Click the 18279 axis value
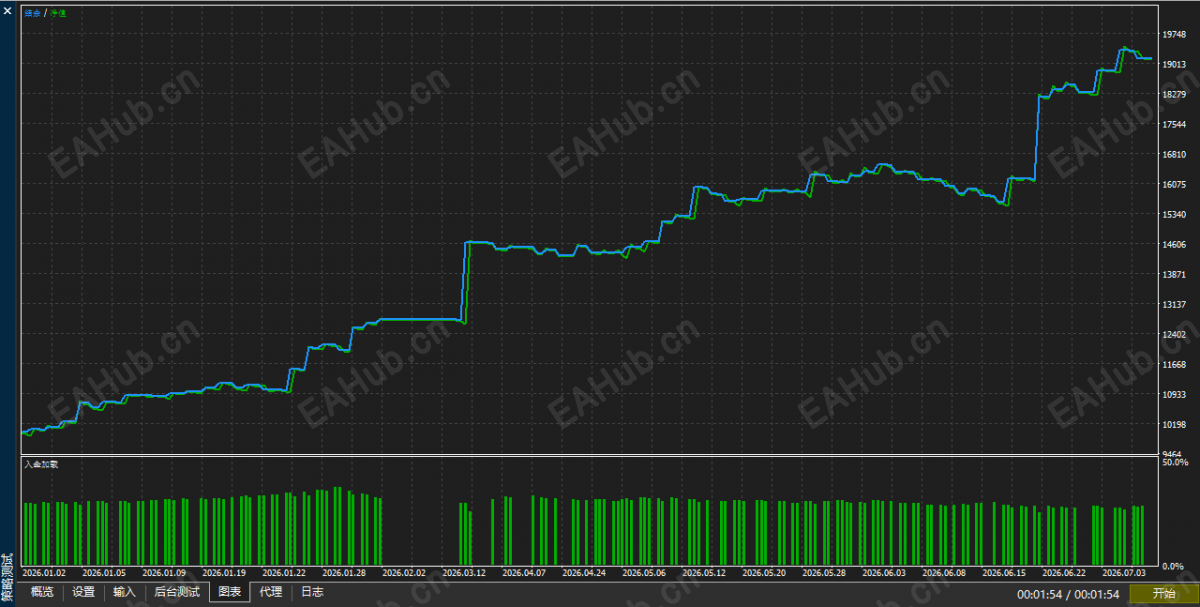Viewport: 1200px width, 607px height. click(1174, 94)
